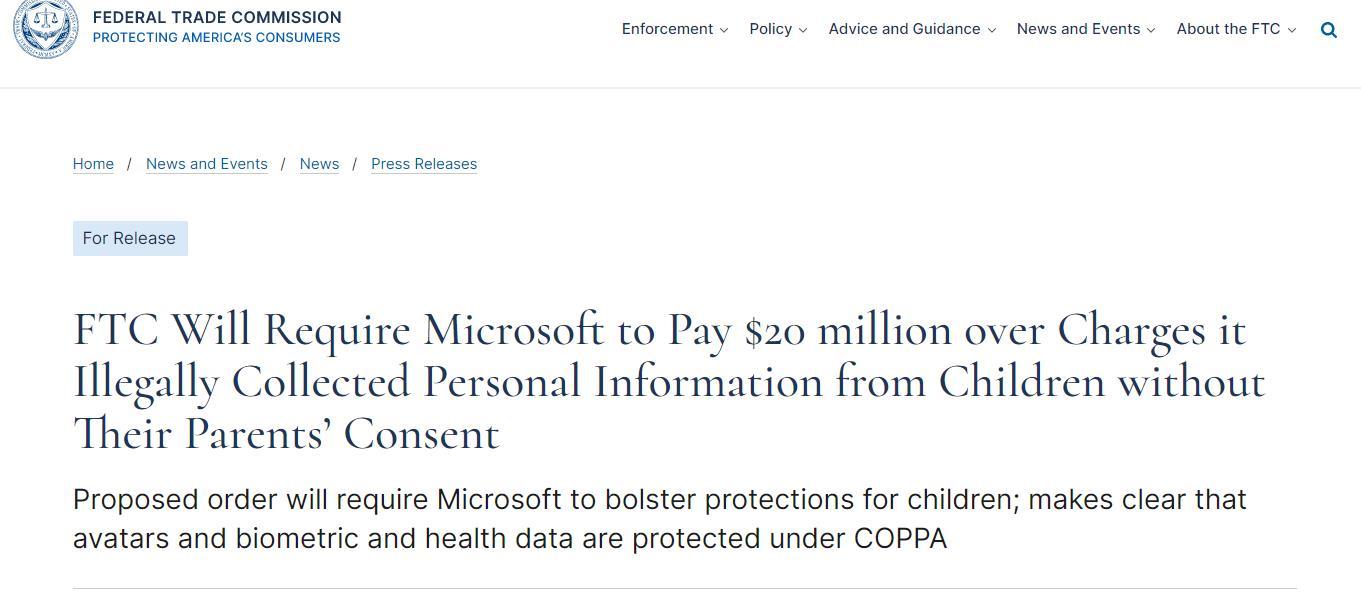Open the Press Releases breadcrumb link
The width and height of the screenshot is (1361, 606).
(424, 164)
